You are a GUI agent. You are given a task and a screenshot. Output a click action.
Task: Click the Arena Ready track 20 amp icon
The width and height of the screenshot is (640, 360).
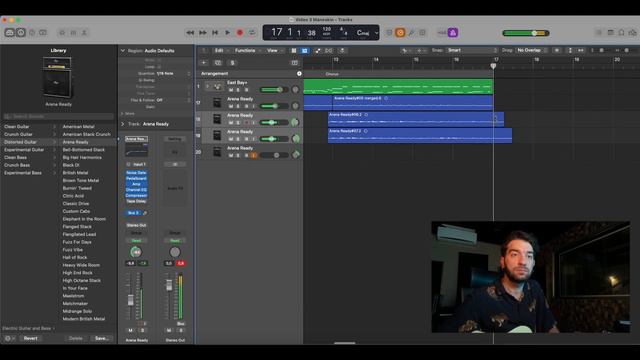coord(217,152)
